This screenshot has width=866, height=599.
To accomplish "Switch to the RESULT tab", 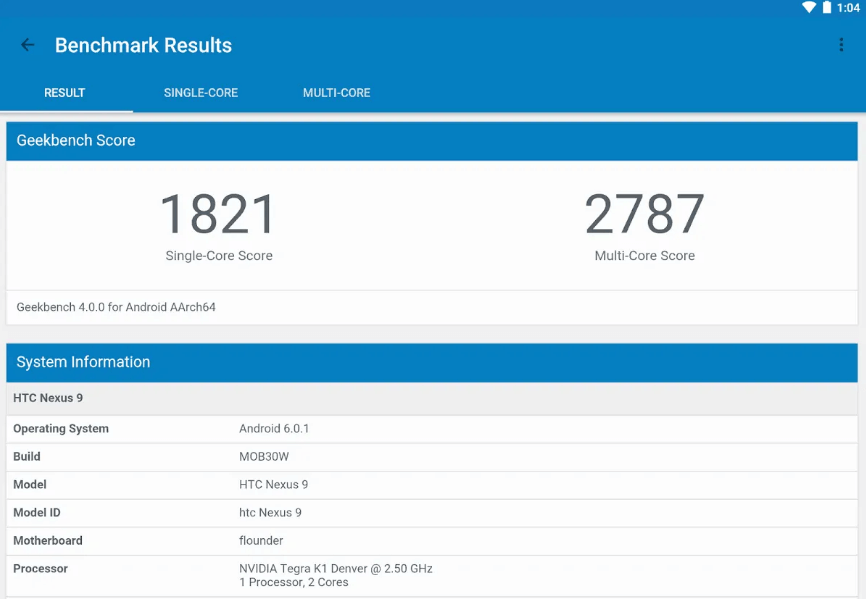I will tap(65, 93).
